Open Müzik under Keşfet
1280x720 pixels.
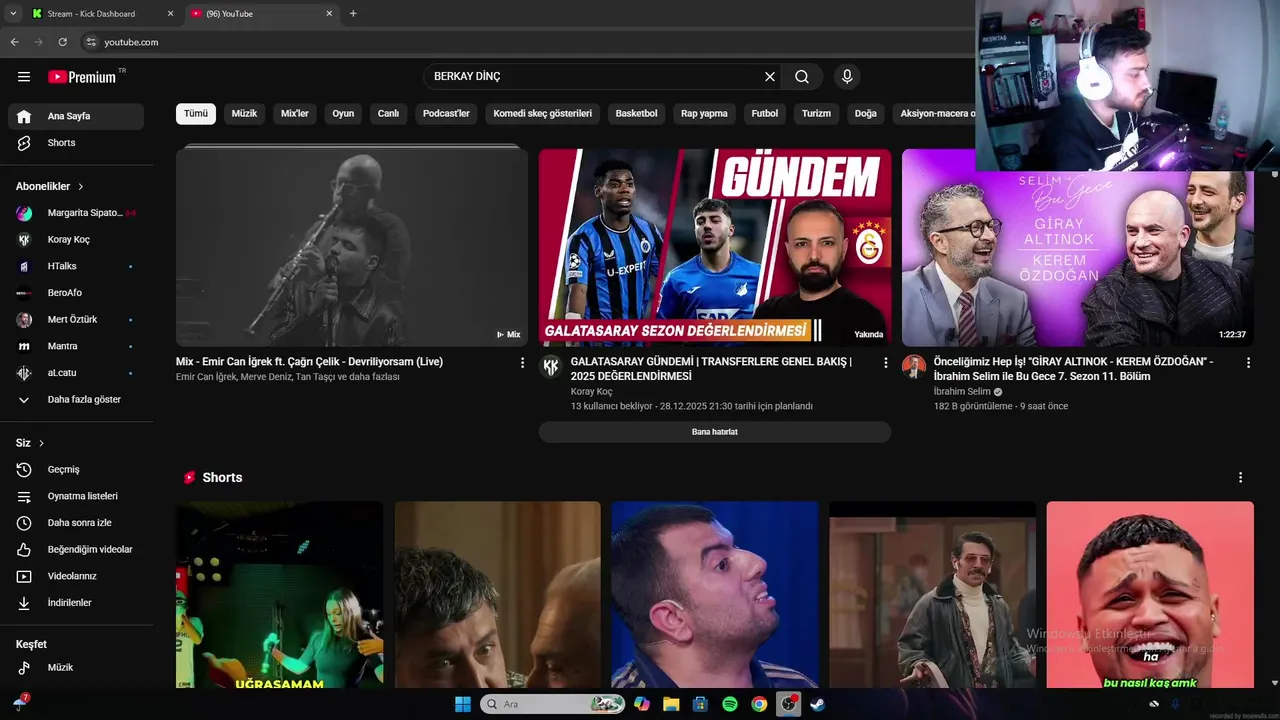pos(76,667)
